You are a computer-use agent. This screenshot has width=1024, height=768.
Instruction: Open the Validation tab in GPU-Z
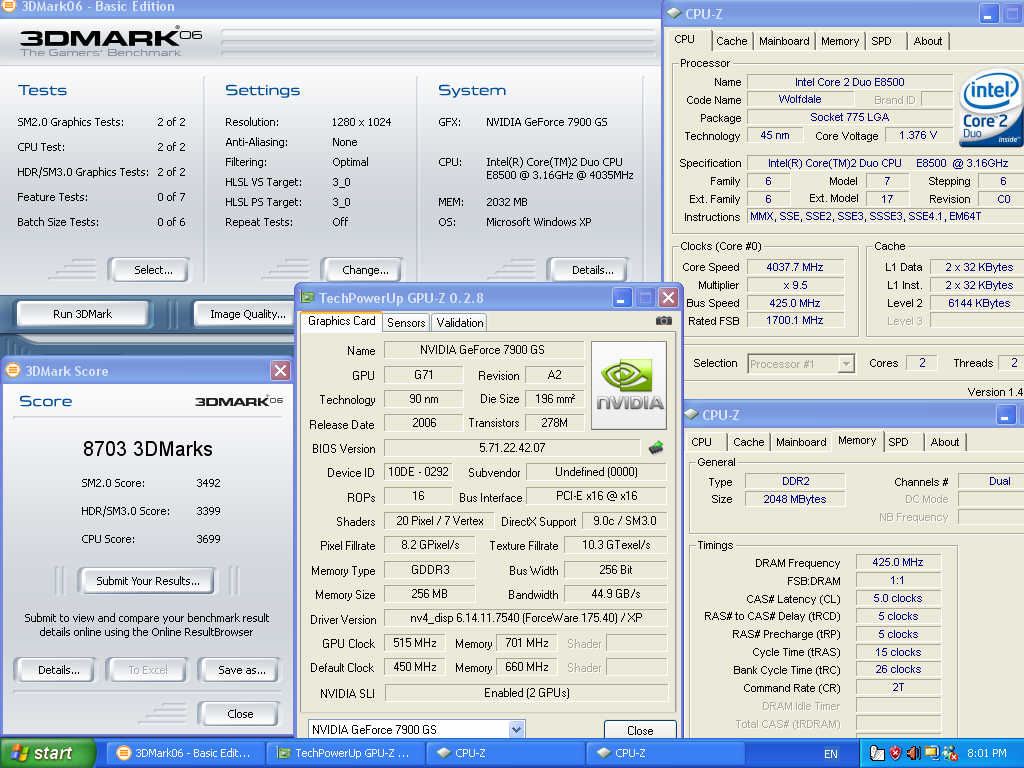coord(460,323)
